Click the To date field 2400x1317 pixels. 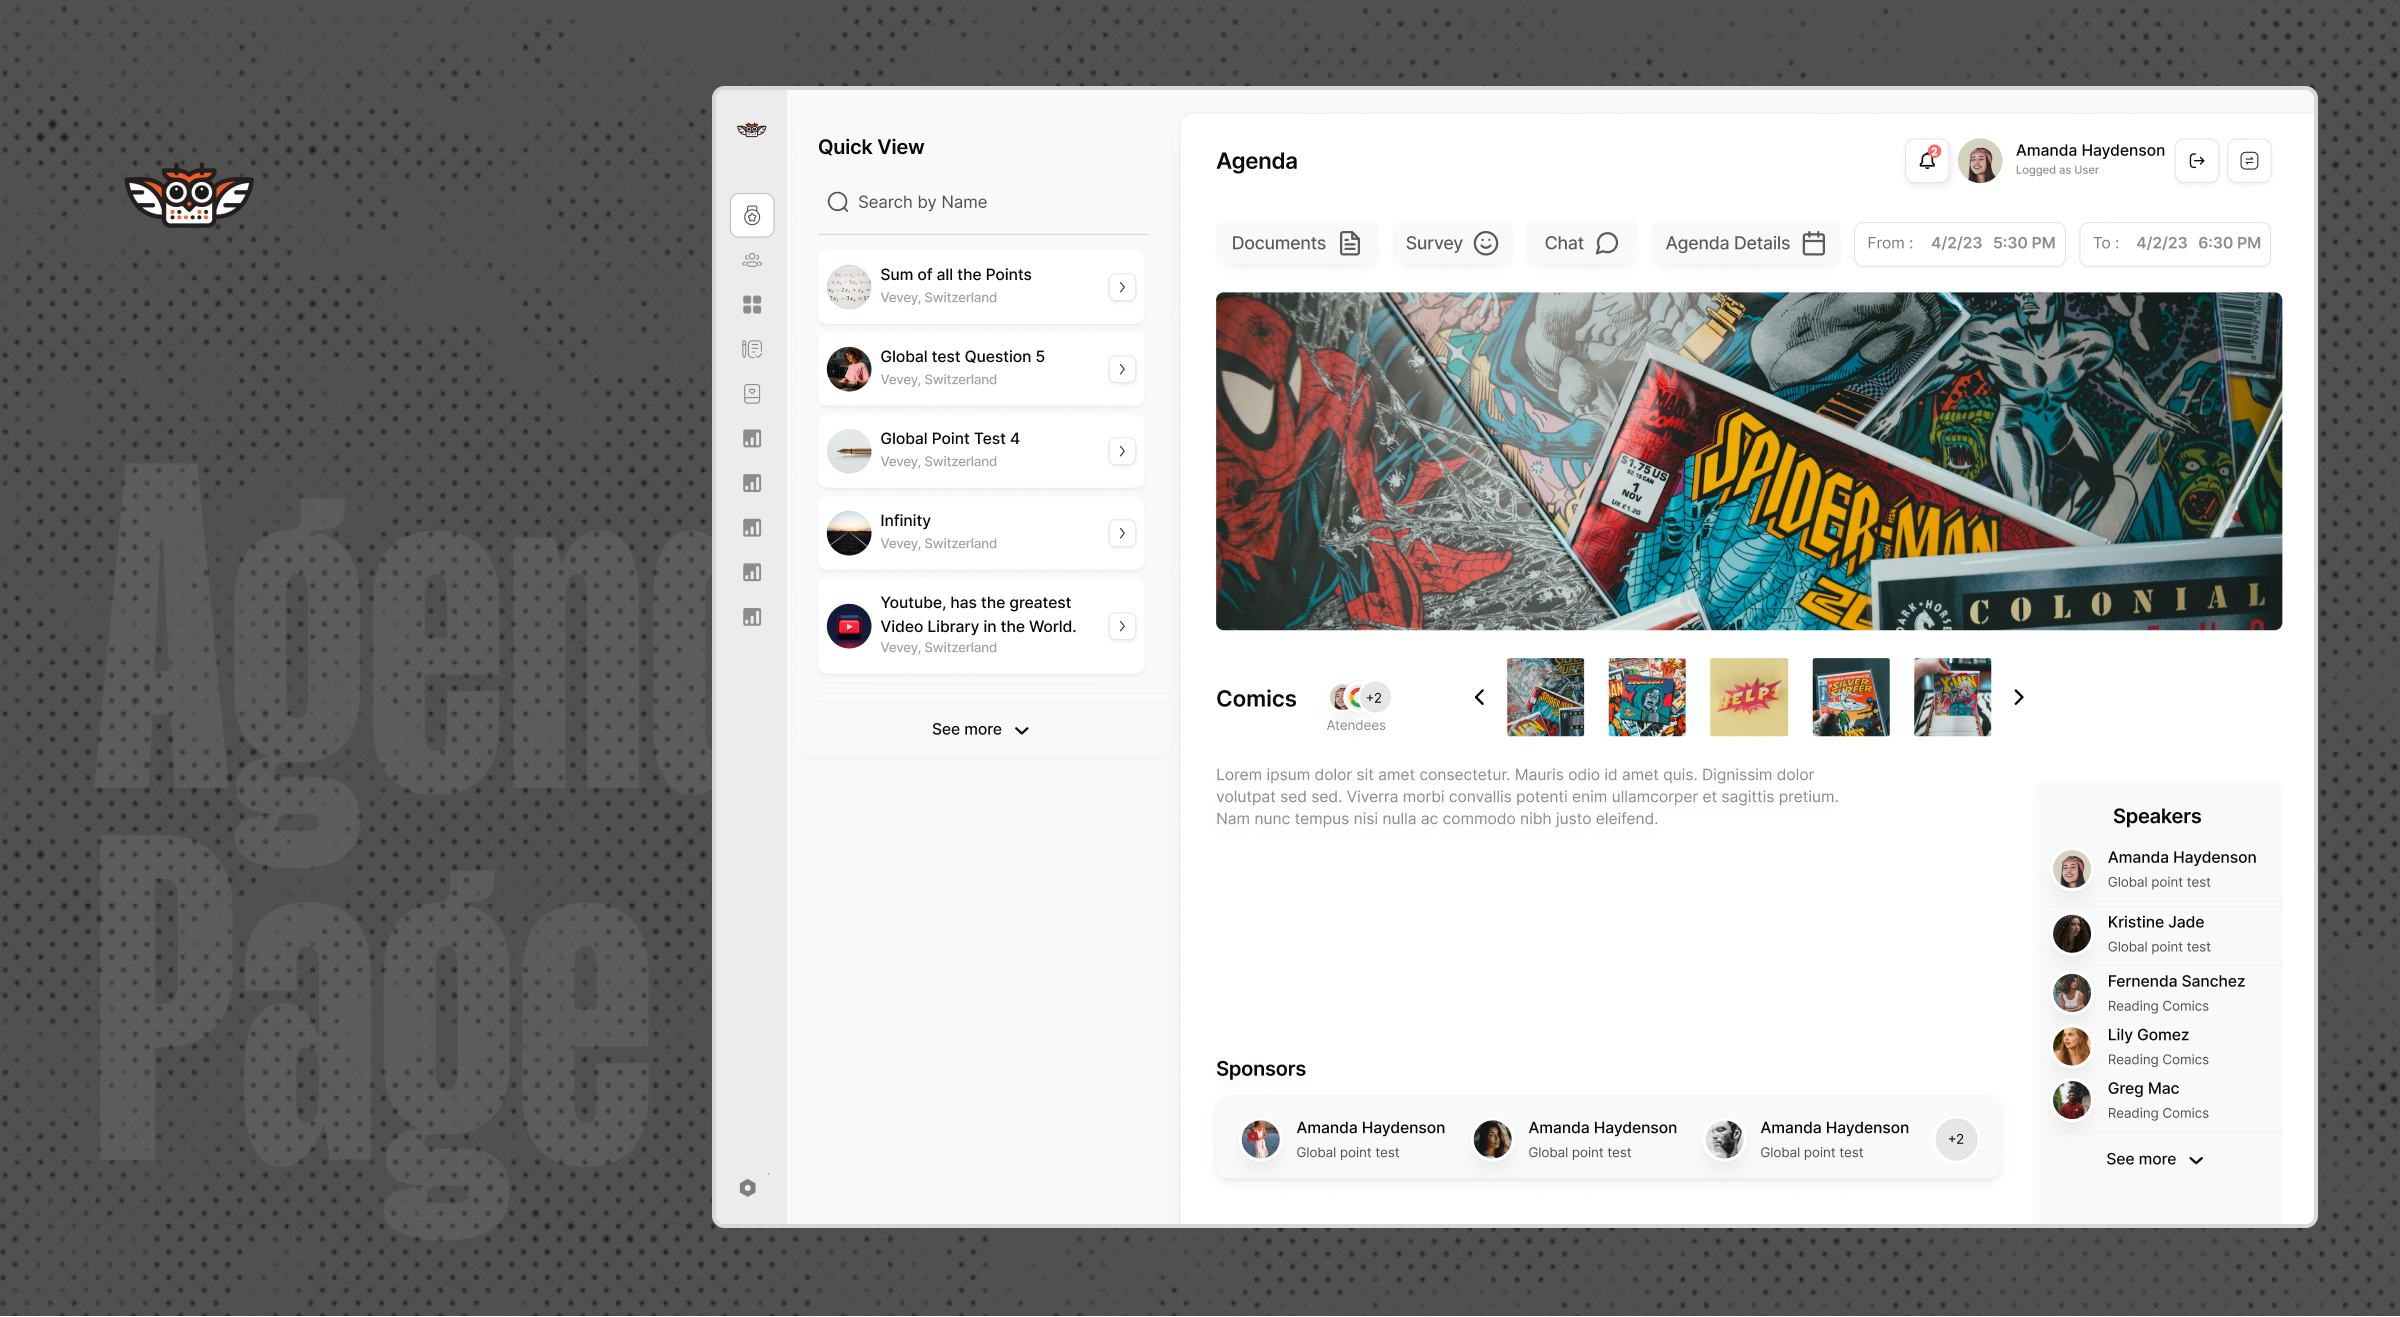click(2175, 243)
